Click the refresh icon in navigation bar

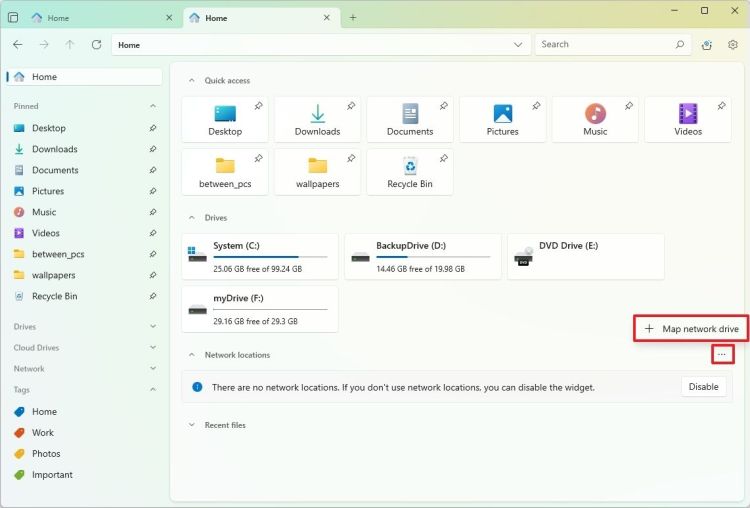[96, 45]
